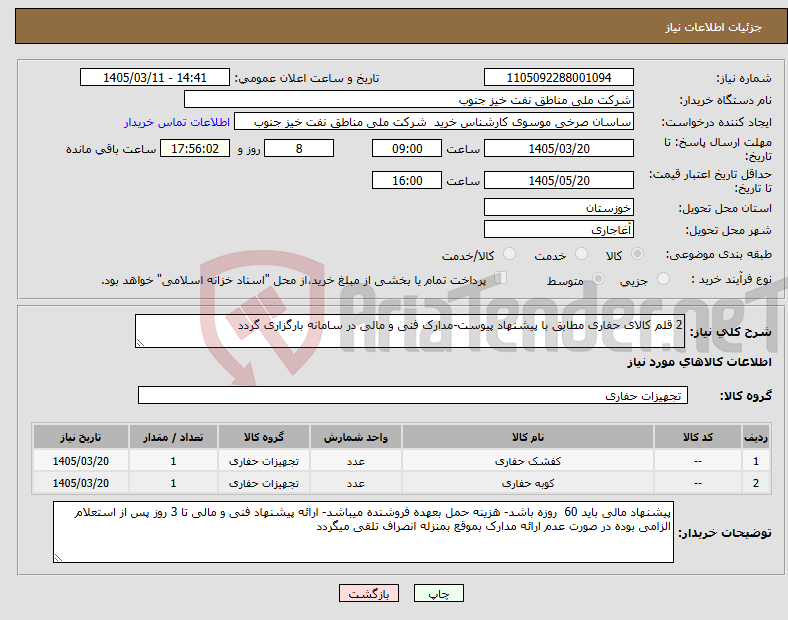Viewport: 788px width, 620px height.
Task: Select the جزیی purchase type radio
Action: [663, 278]
